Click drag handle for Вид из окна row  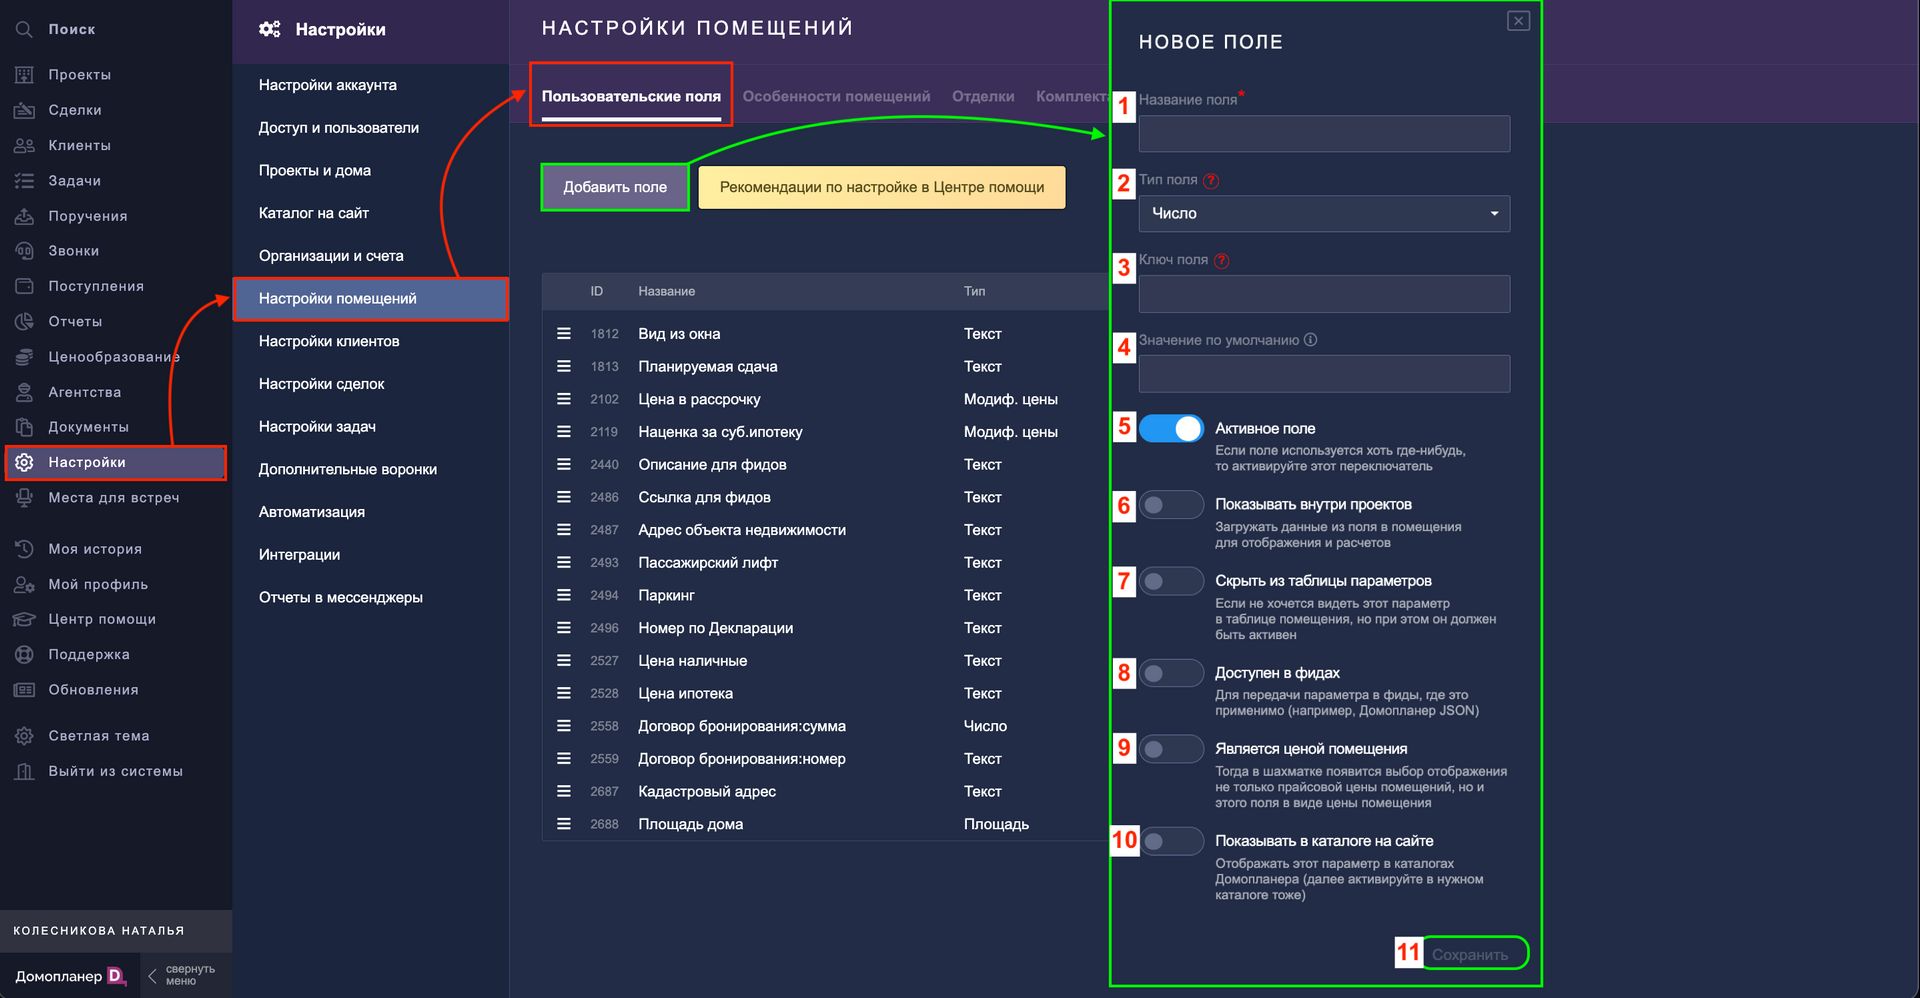(x=564, y=334)
